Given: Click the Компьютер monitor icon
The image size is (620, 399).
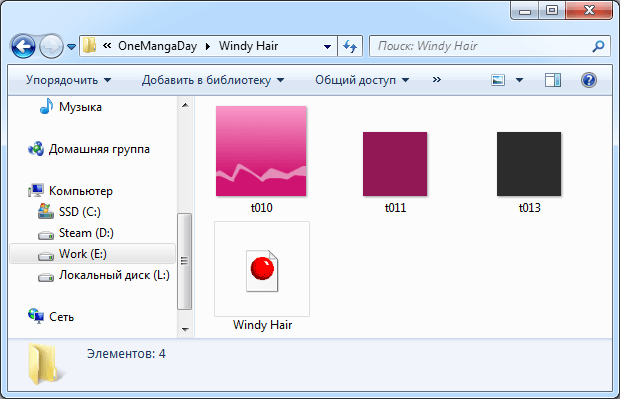Looking at the screenshot, I should click(x=36, y=191).
